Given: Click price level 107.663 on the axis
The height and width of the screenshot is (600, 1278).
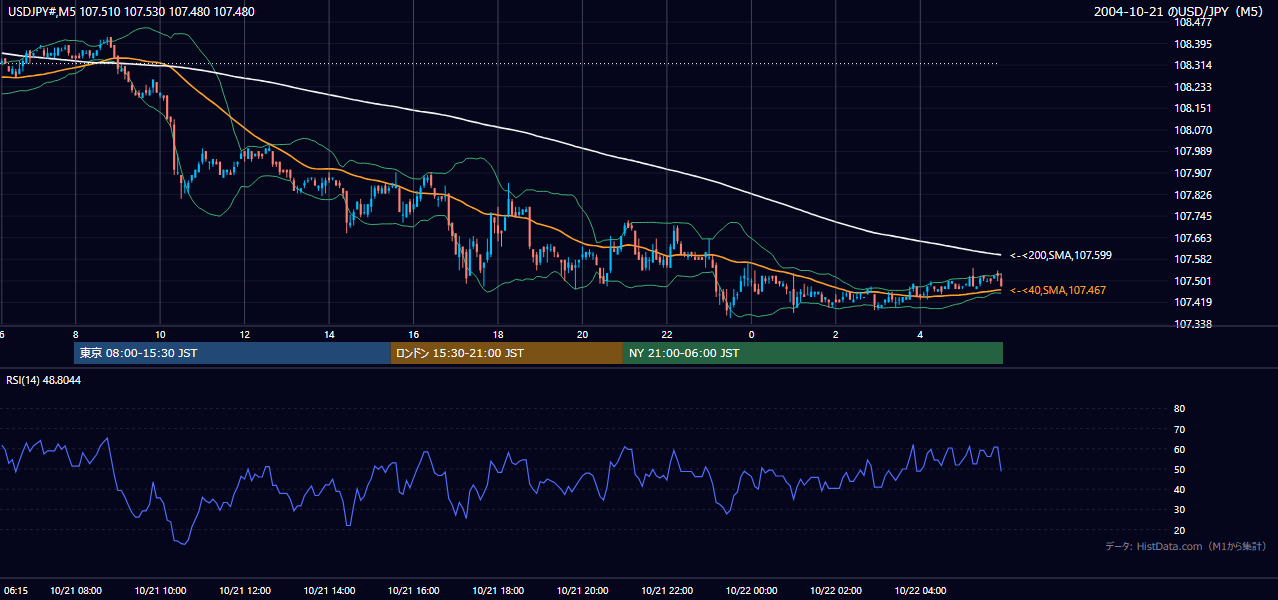Looking at the screenshot, I should point(1192,238).
